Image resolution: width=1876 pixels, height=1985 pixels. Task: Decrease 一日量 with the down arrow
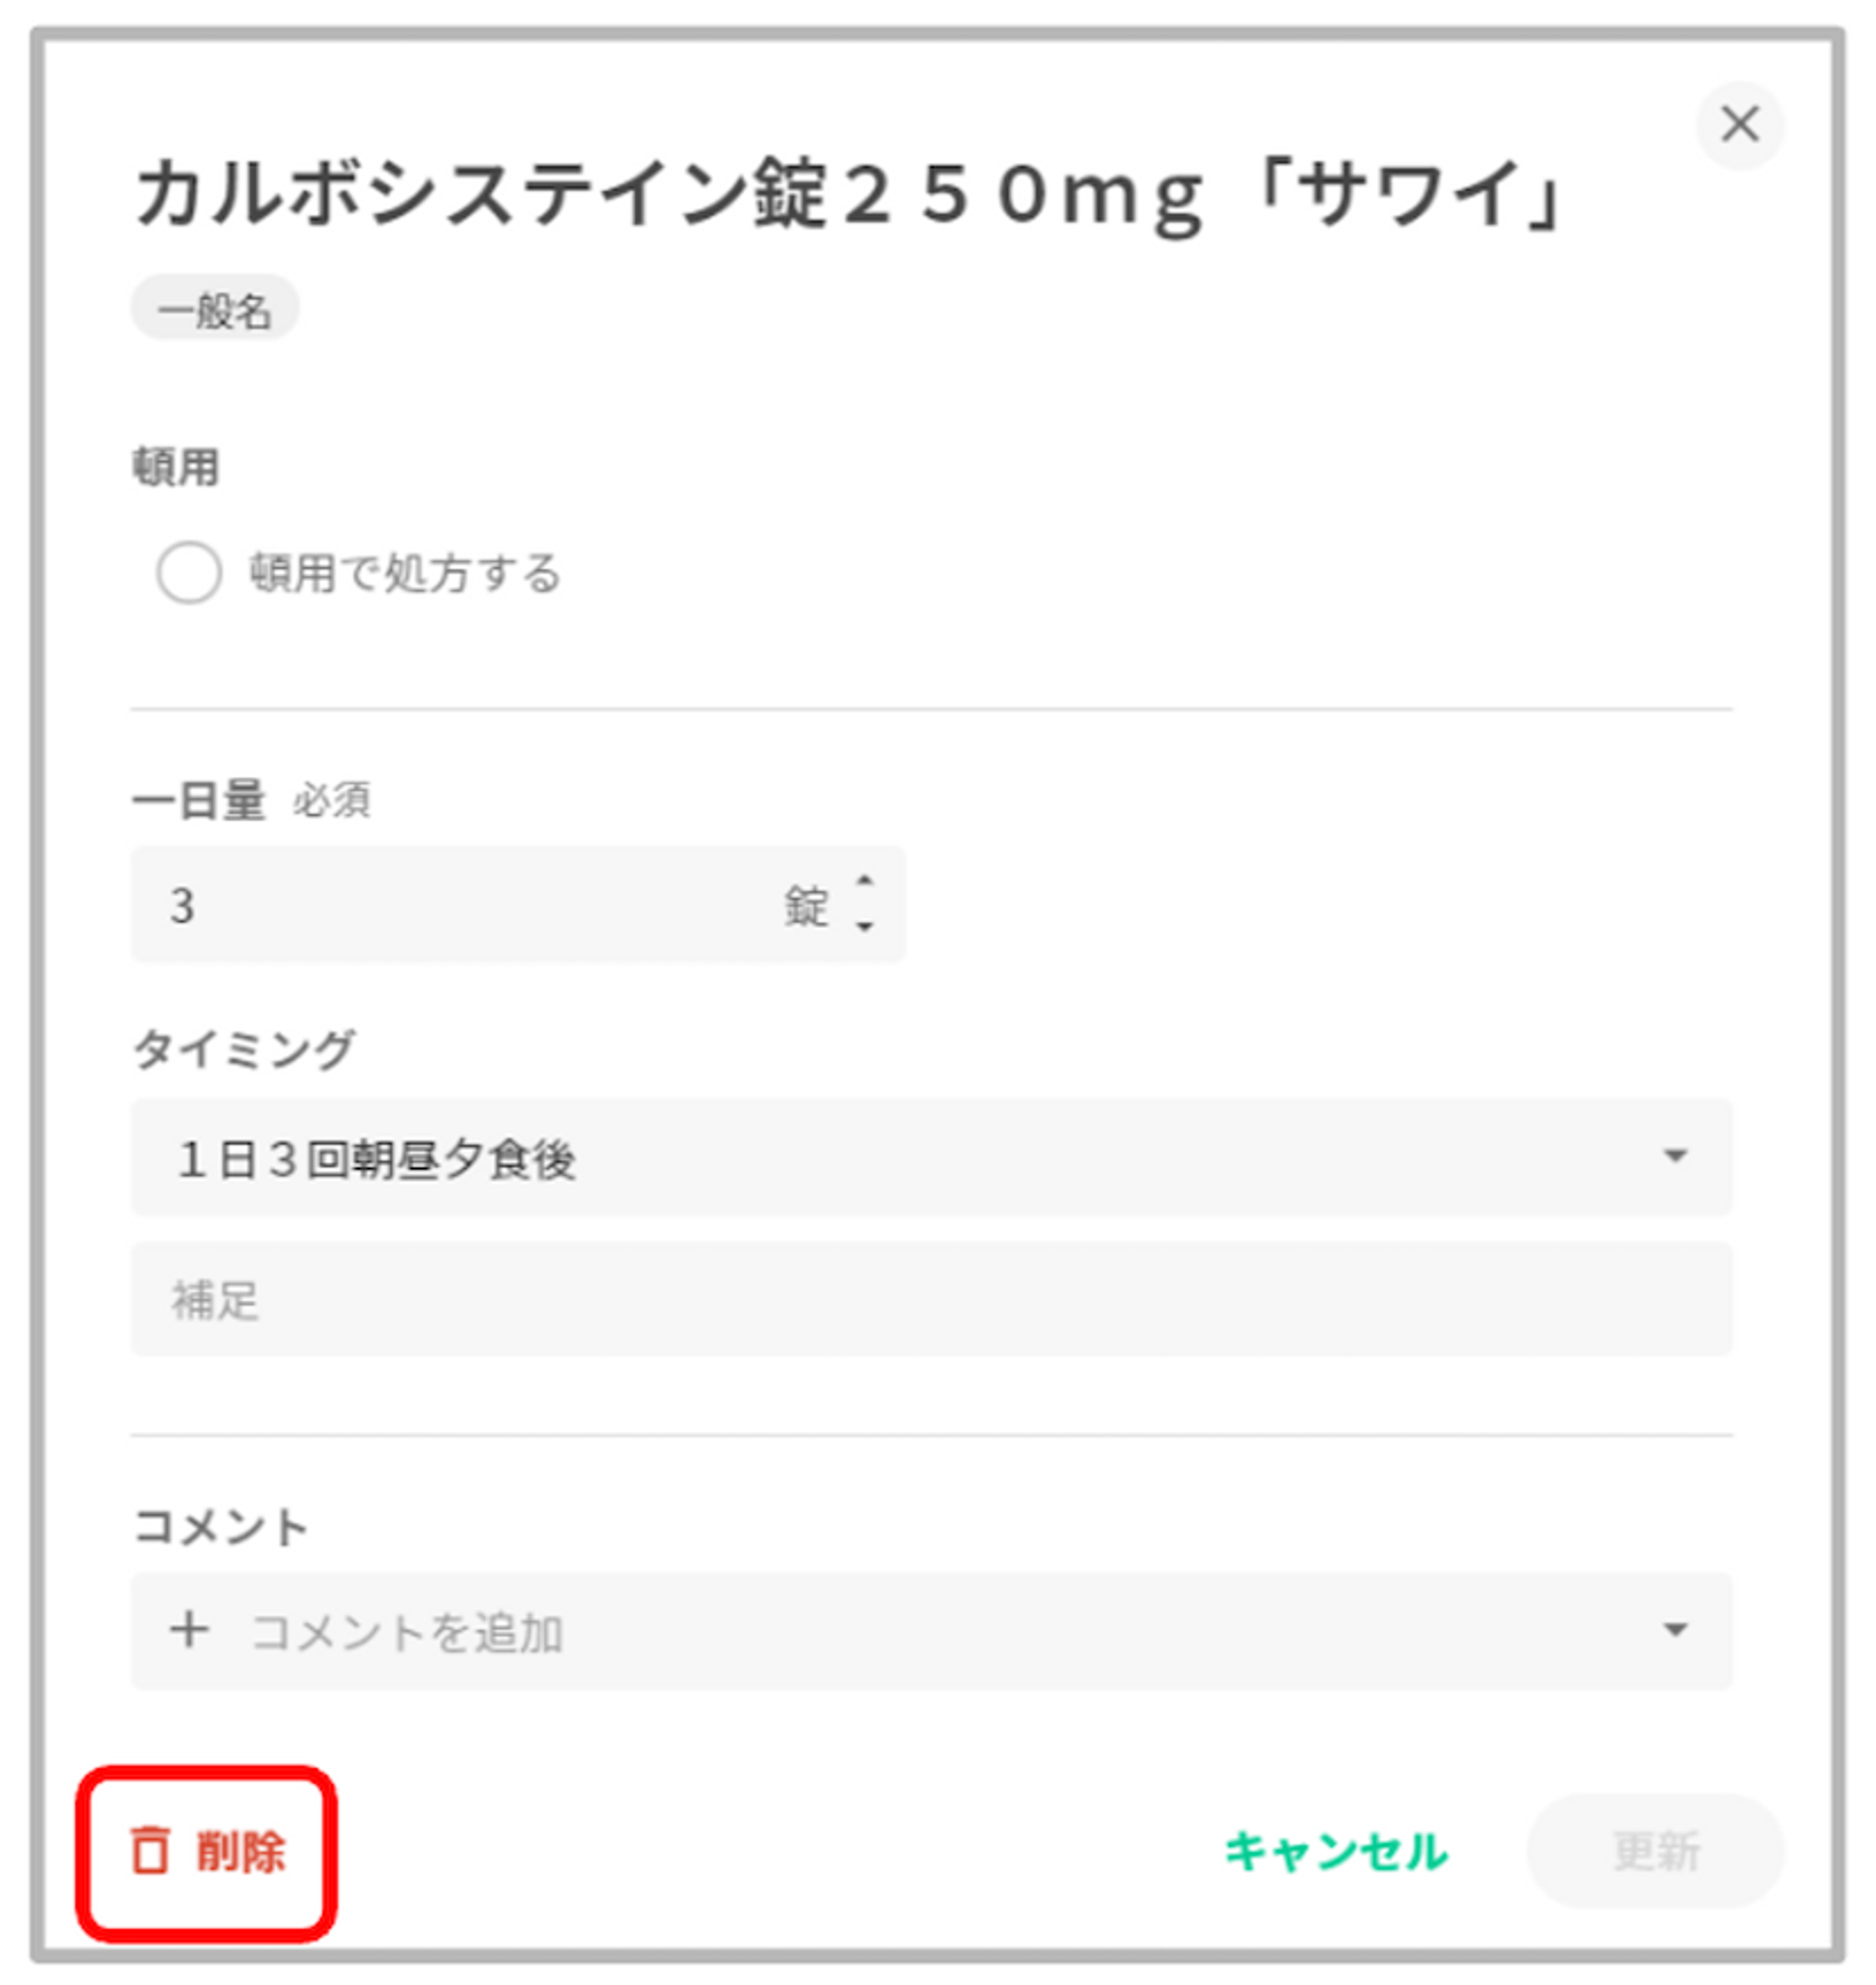tap(865, 927)
